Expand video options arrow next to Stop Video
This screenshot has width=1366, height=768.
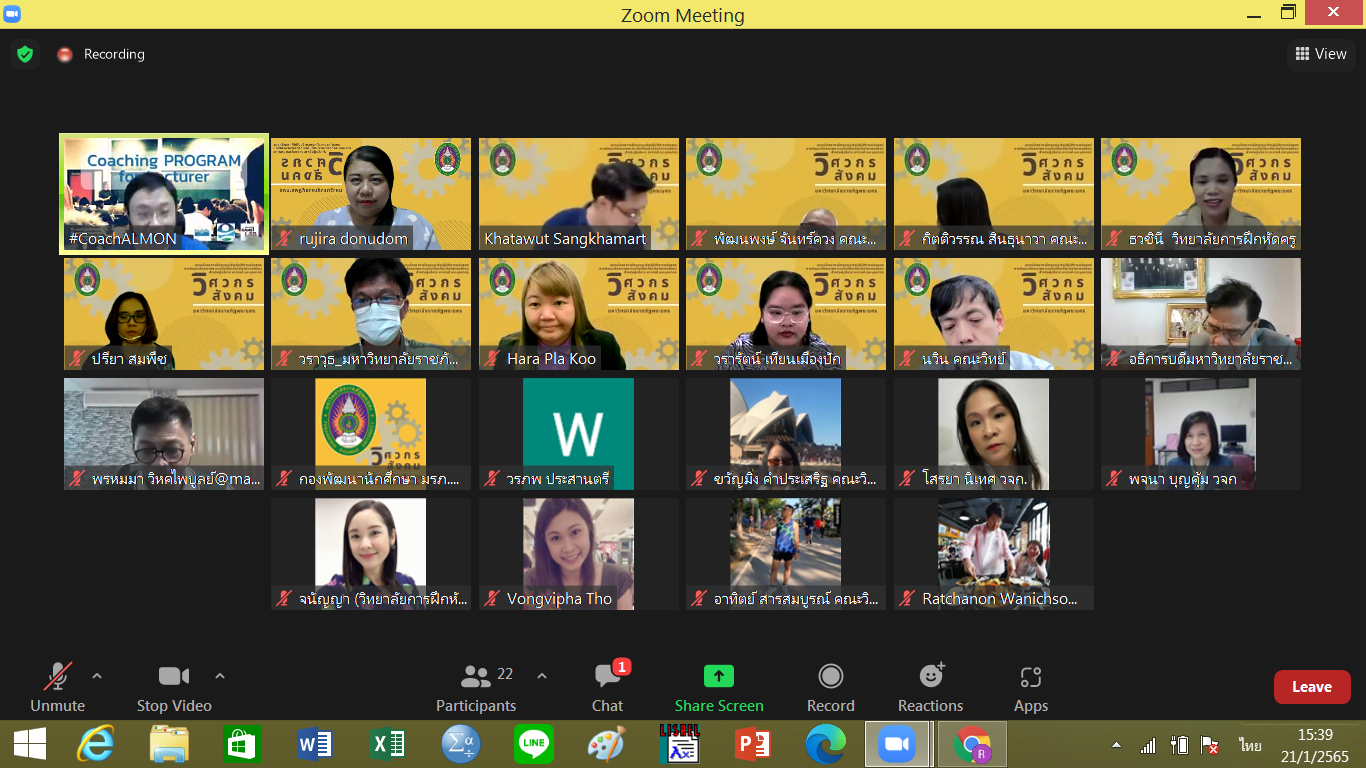(220, 676)
